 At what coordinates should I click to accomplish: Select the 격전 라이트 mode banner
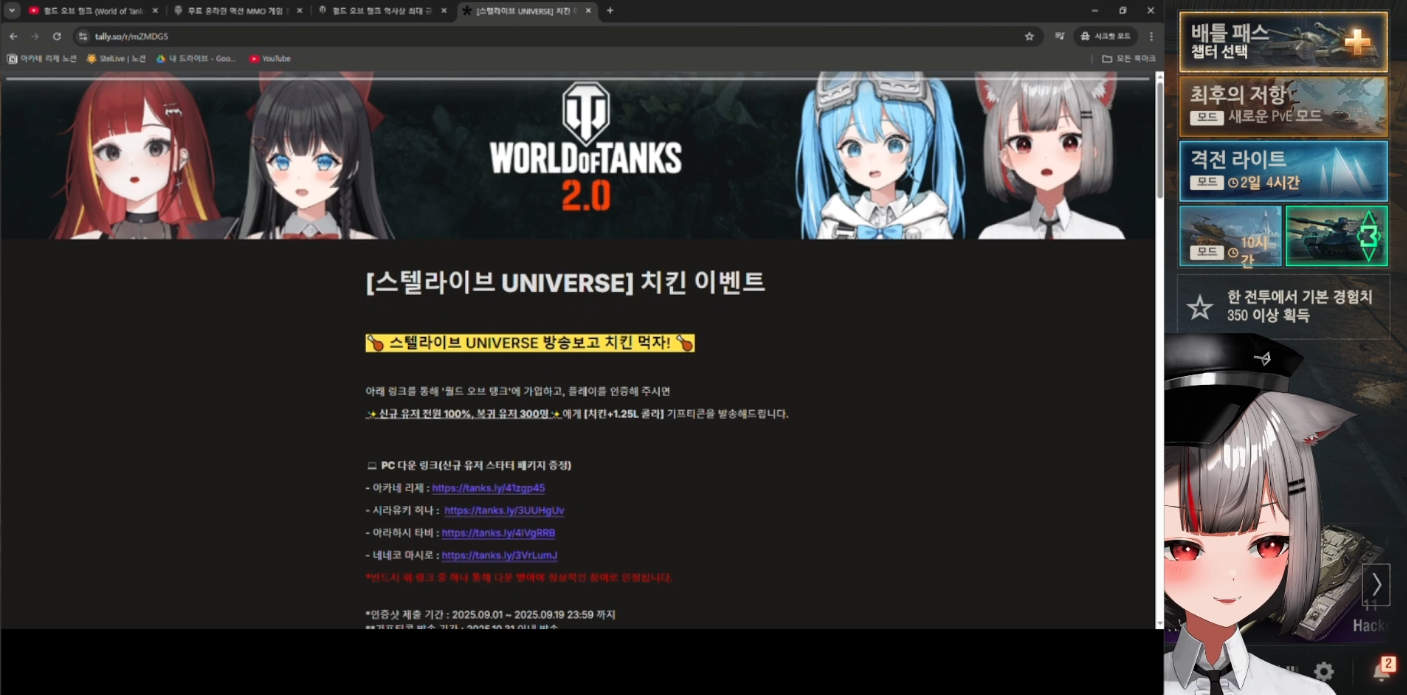[1283, 170]
